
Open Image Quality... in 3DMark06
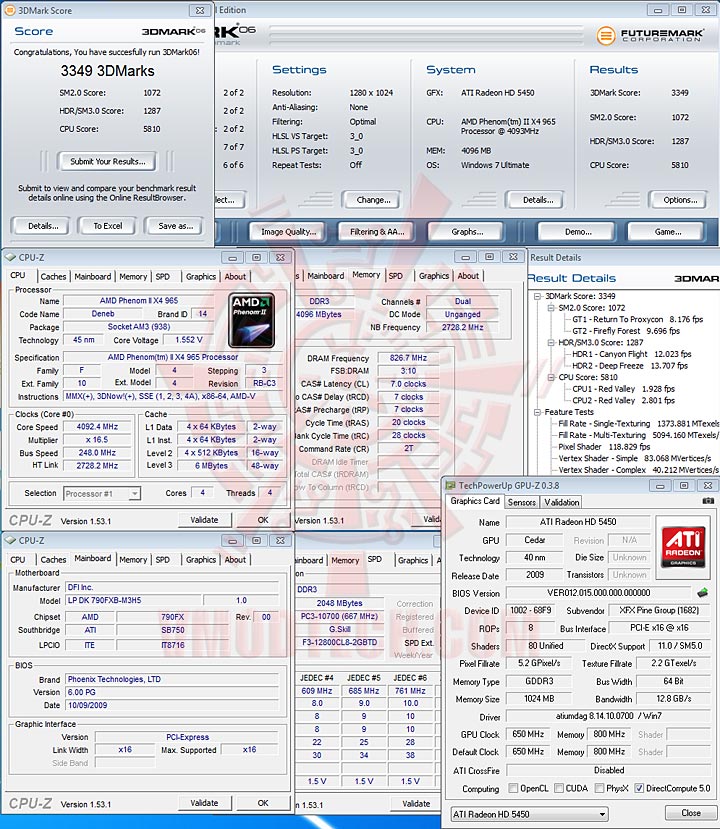click(x=288, y=232)
